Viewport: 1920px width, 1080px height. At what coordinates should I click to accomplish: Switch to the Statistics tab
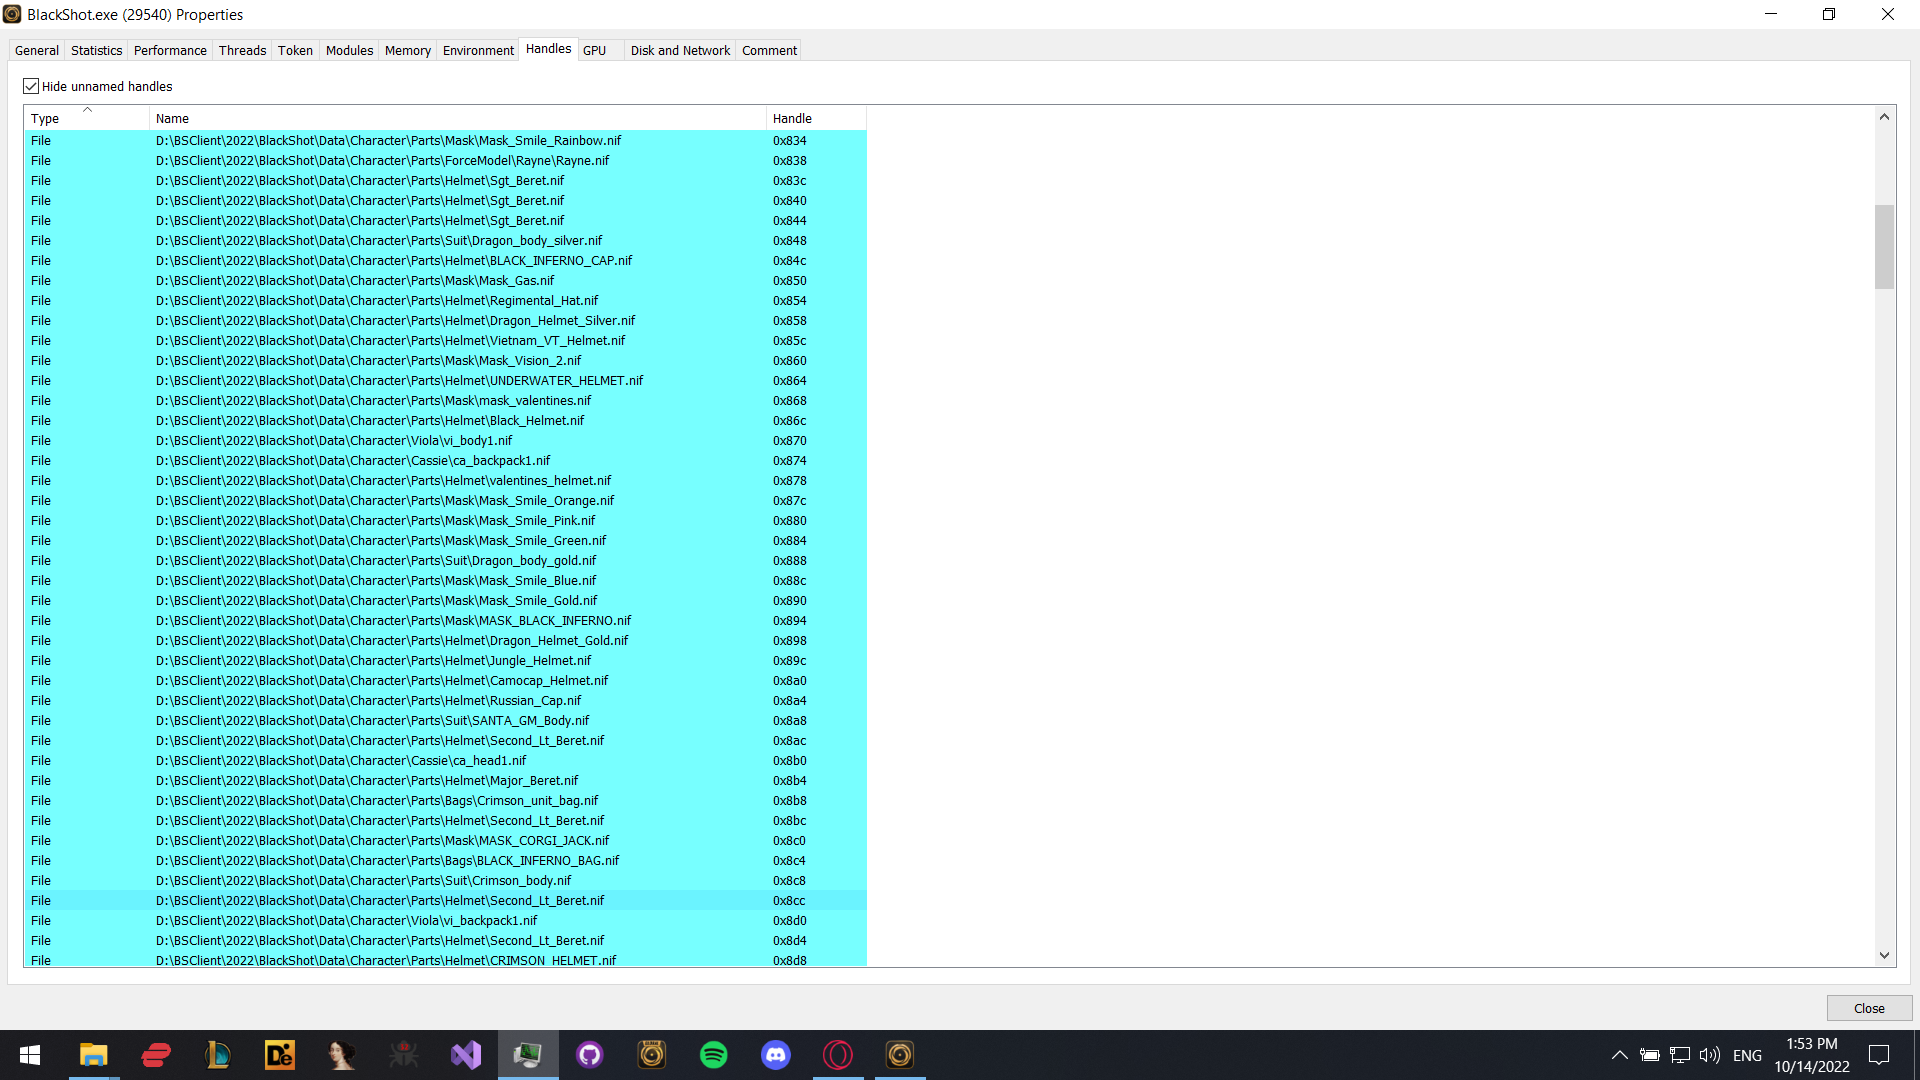click(x=97, y=50)
